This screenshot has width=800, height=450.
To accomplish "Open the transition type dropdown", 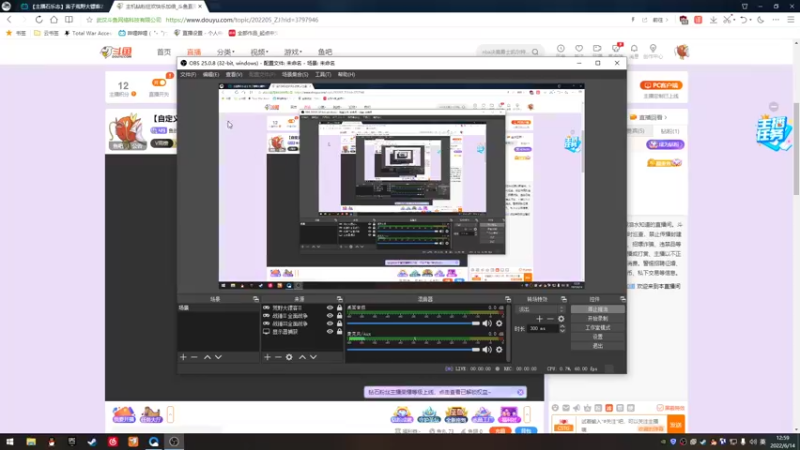I will pyautogui.click(x=541, y=309).
